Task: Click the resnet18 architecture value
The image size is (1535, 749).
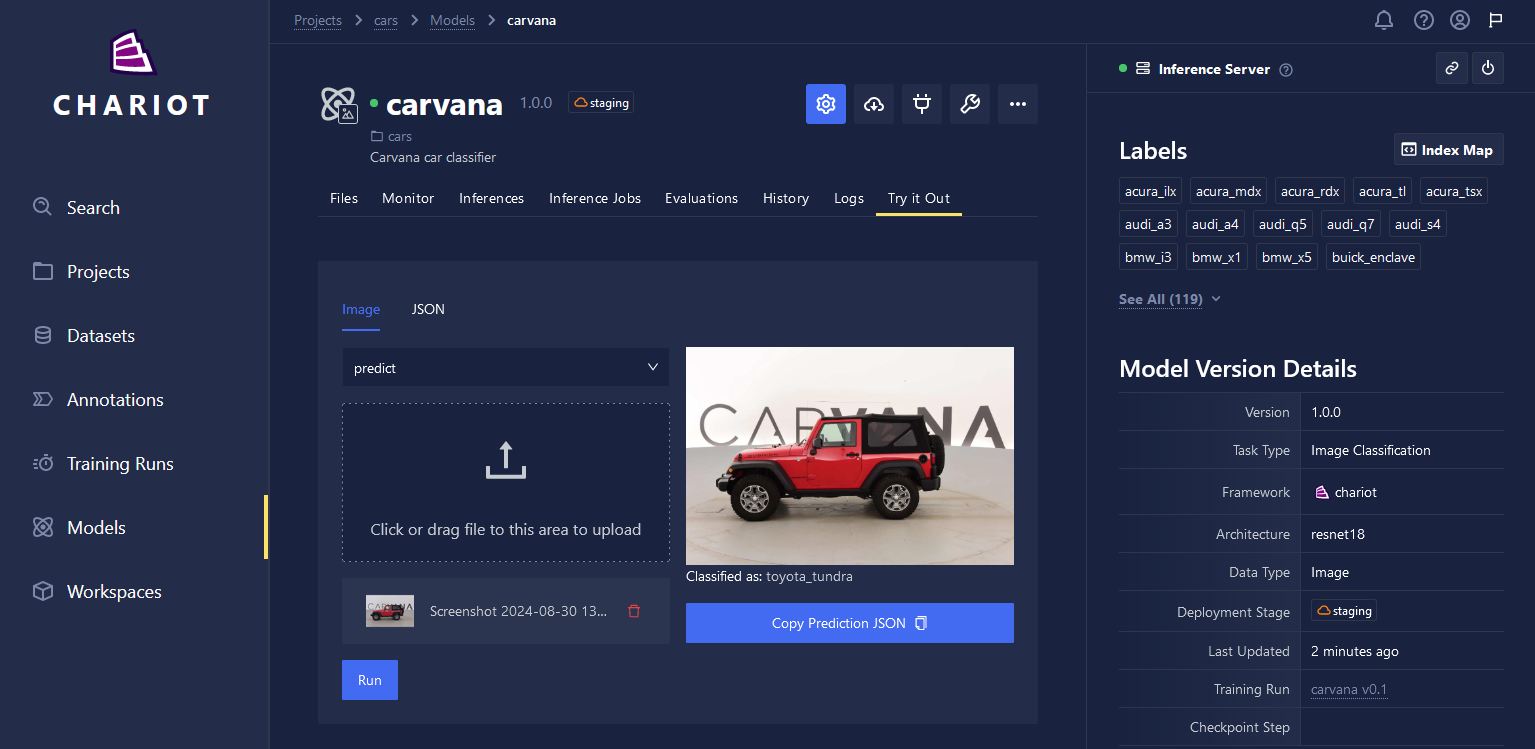Action: click(x=1338, y=534)
